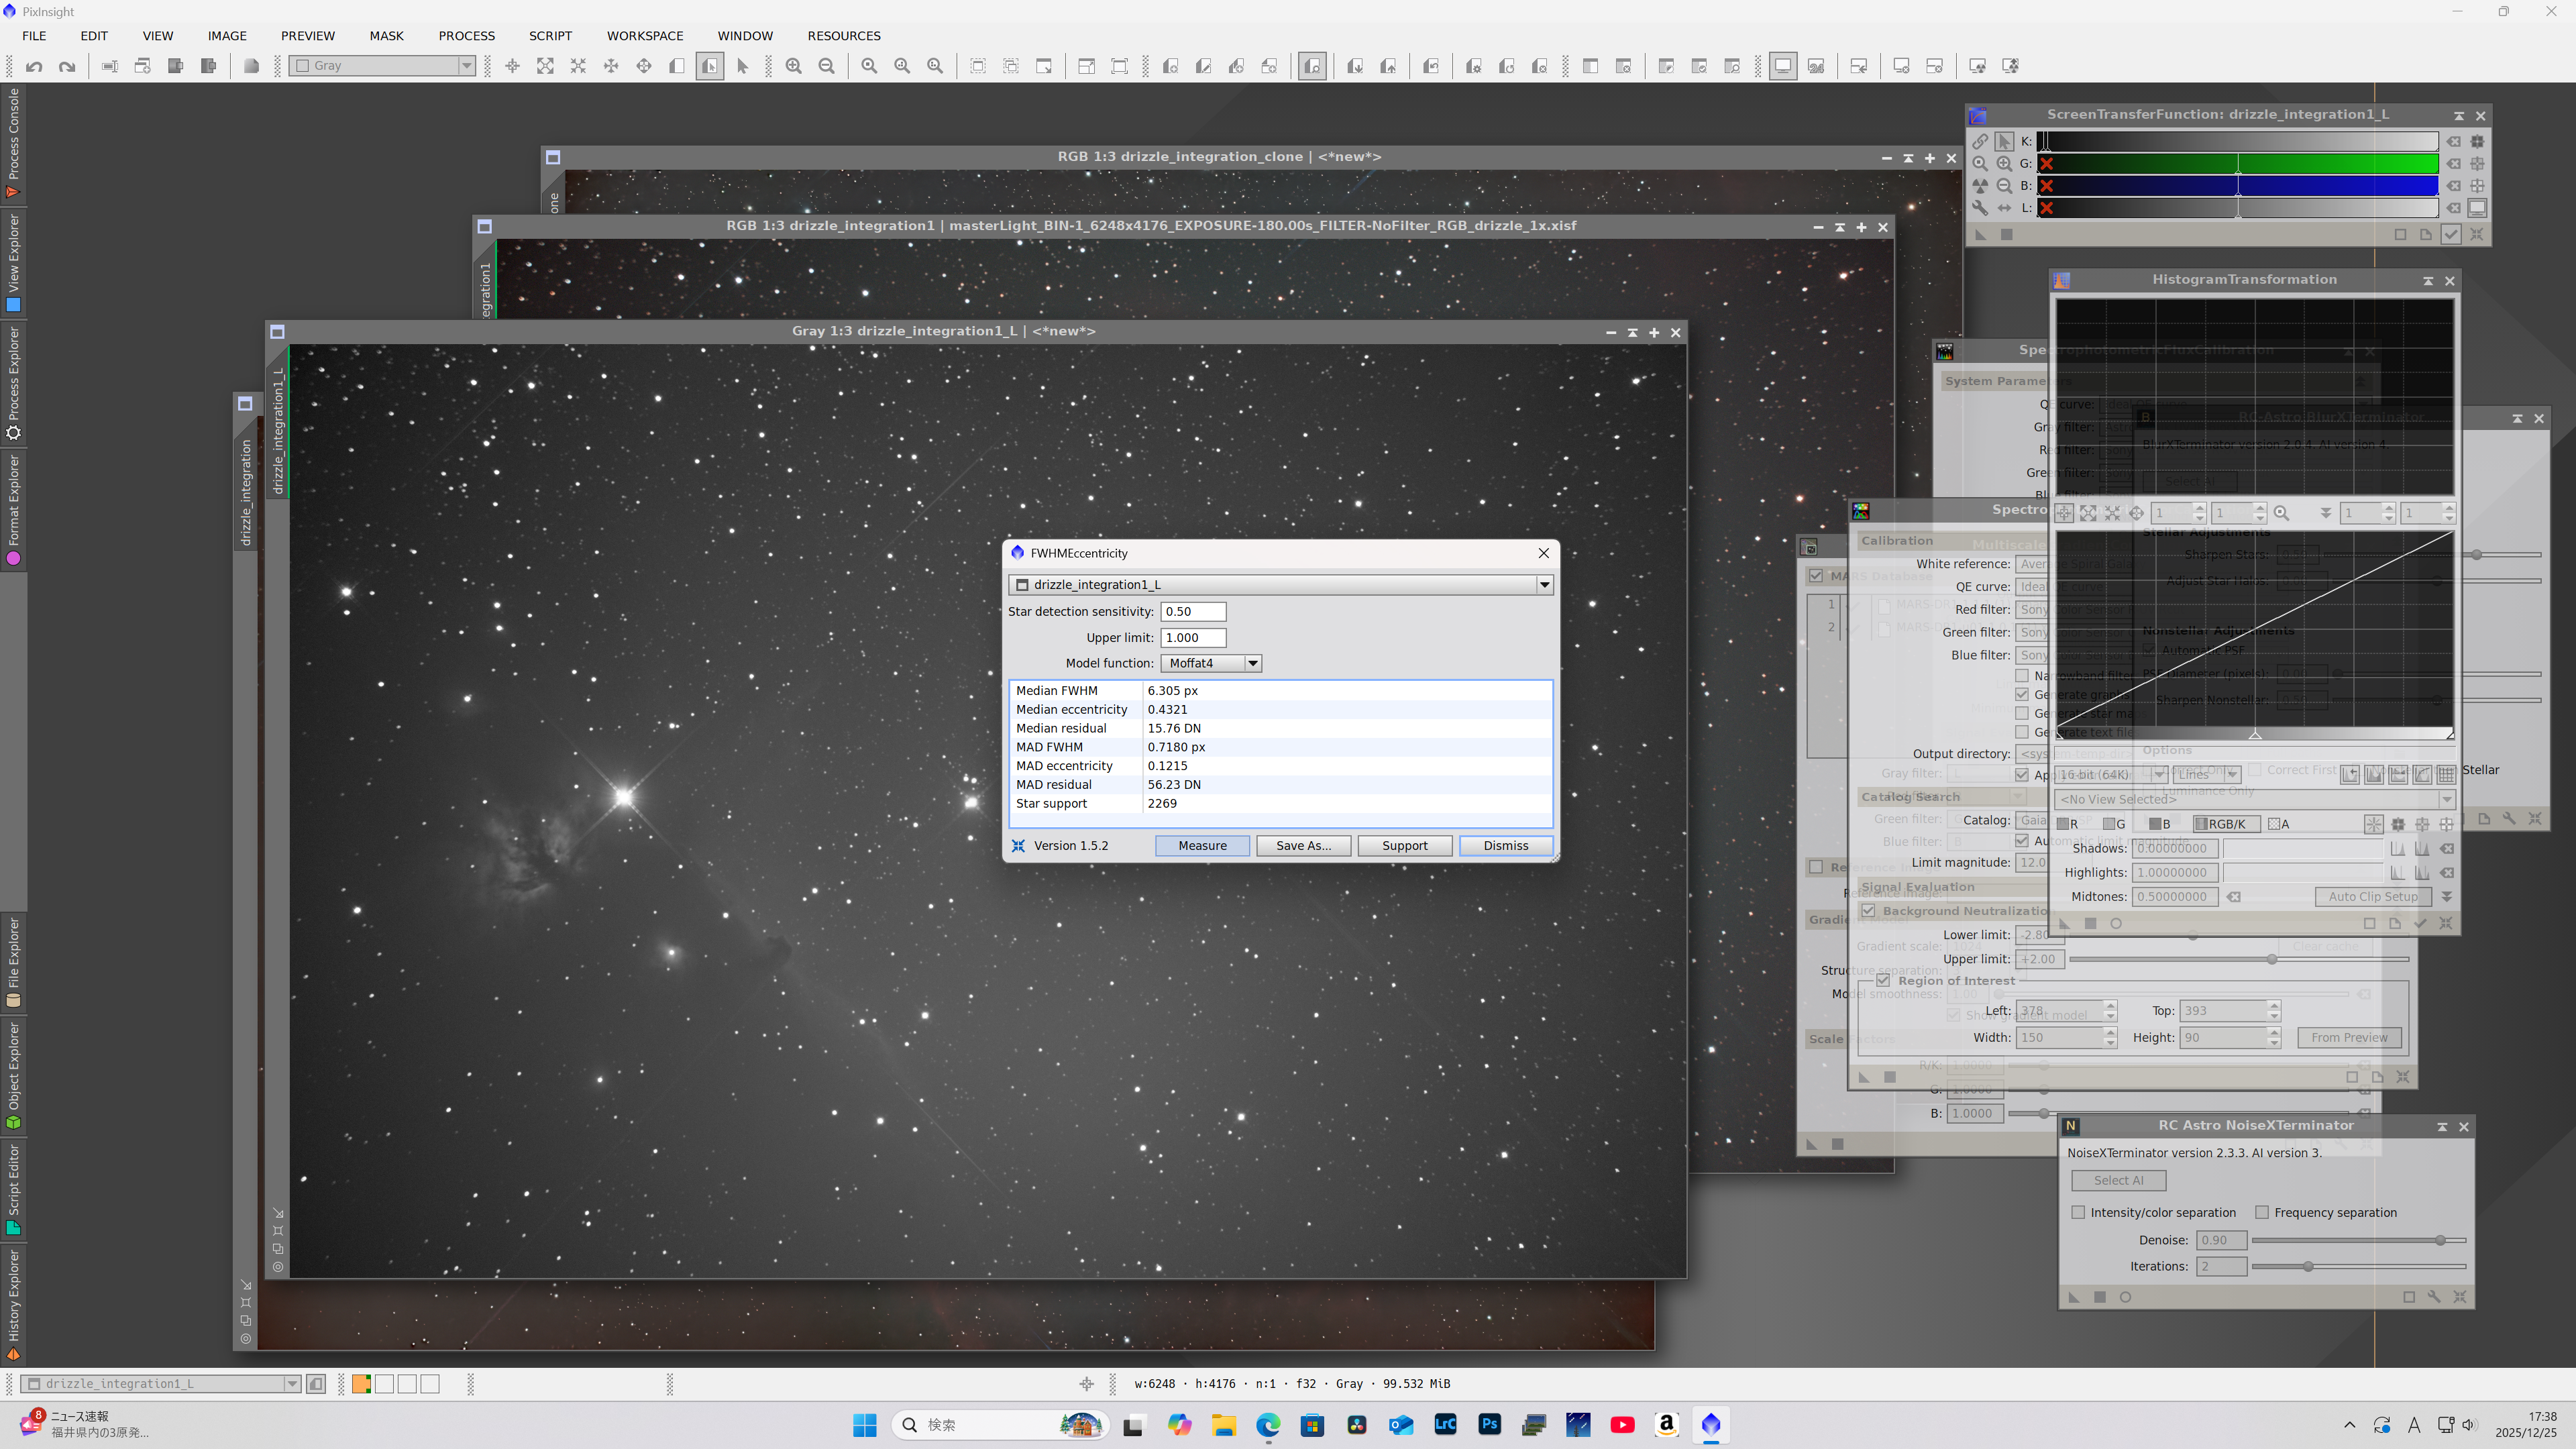Toggle the Region of Interest checkbox

click(1883, 980)
